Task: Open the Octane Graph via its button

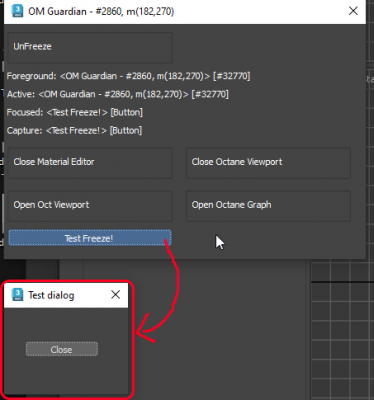Action: pyautogui.click(x=268, y=206)
